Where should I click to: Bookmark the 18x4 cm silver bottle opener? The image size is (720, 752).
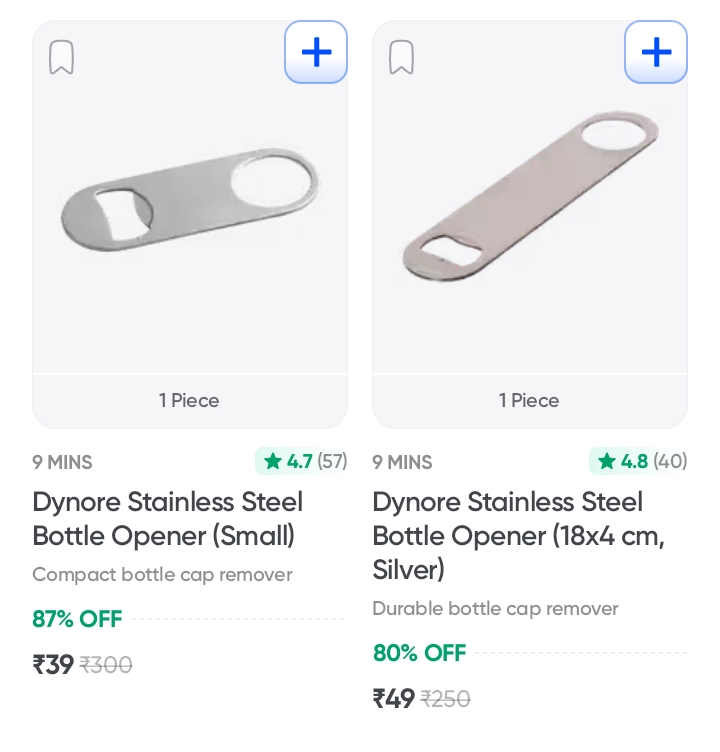coord(402,57)
